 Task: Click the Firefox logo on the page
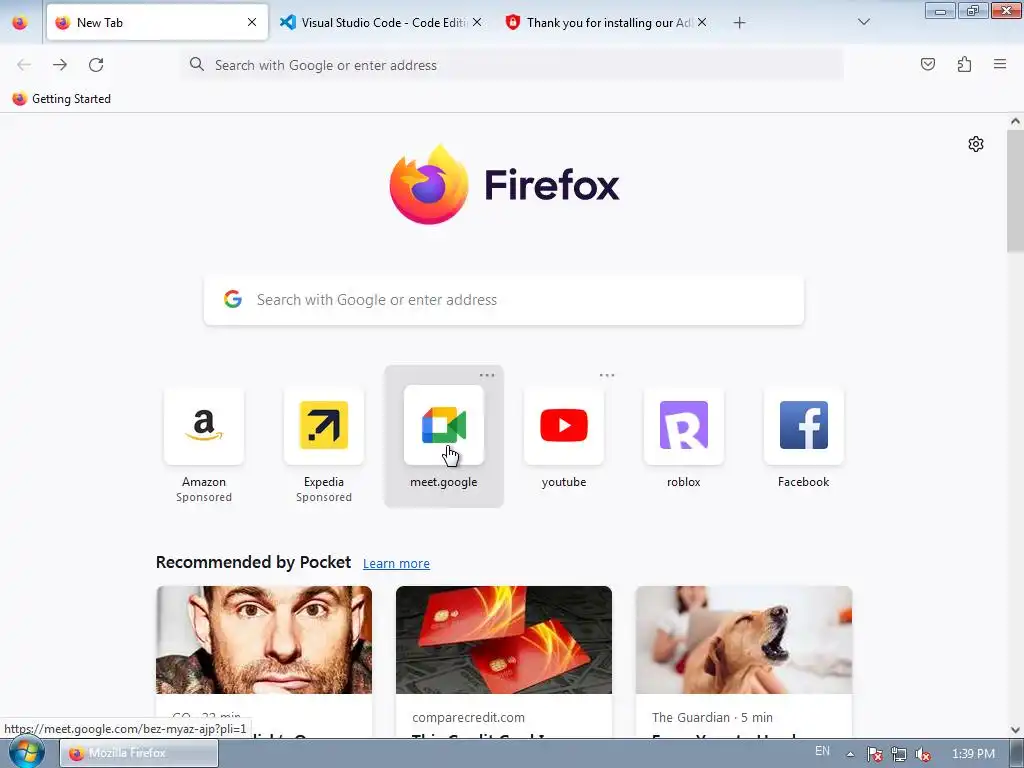click(504, 185)
